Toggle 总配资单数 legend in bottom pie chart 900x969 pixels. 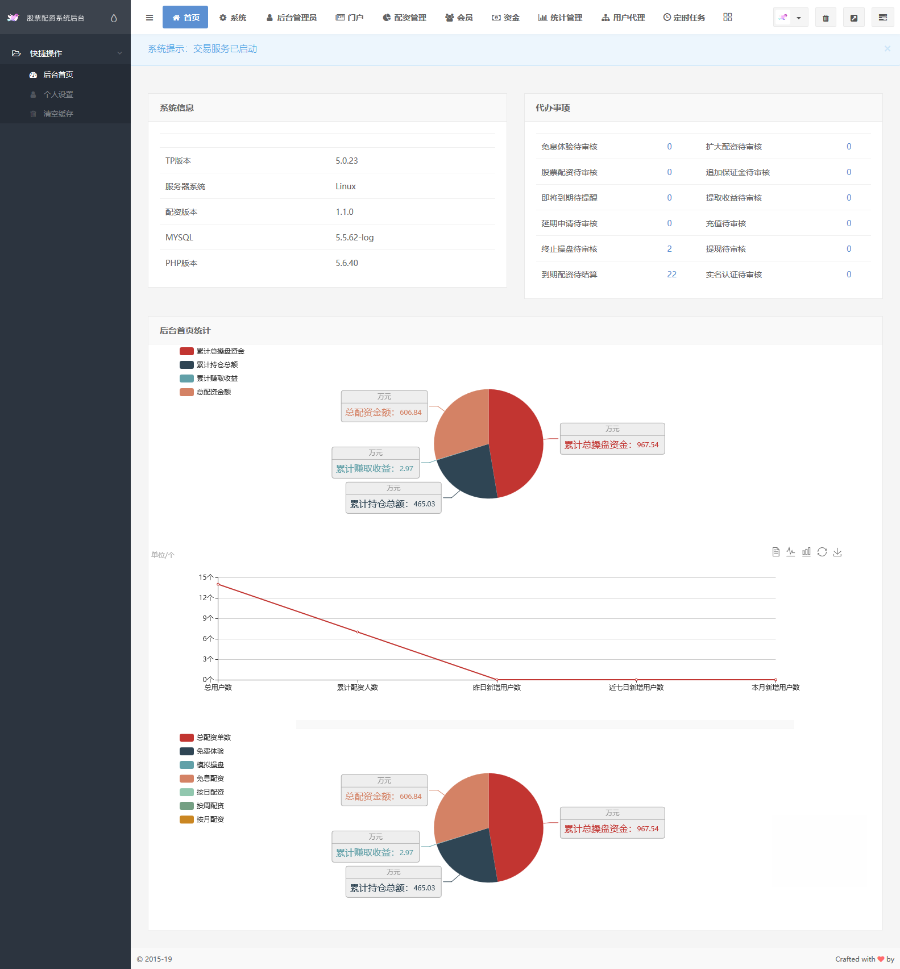point(187,737)
